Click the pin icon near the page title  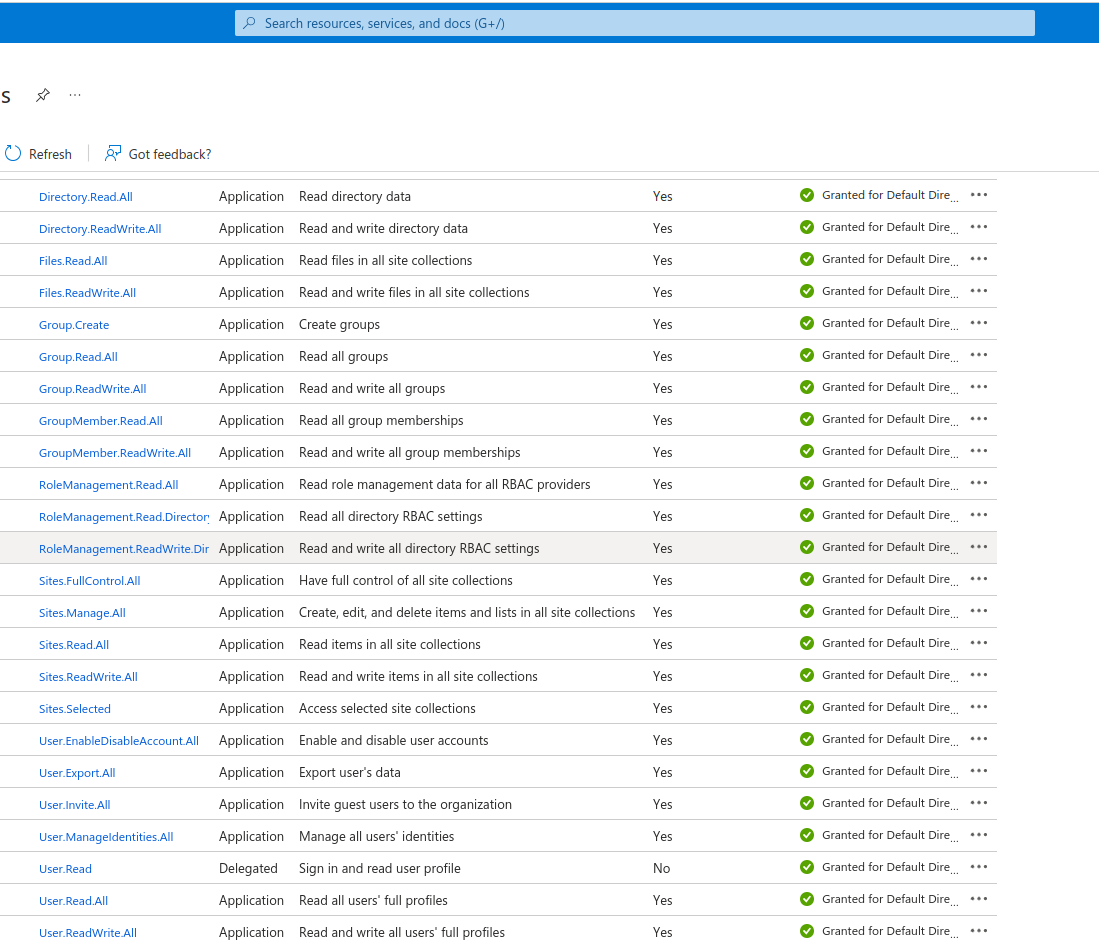[x=43, y=95]
